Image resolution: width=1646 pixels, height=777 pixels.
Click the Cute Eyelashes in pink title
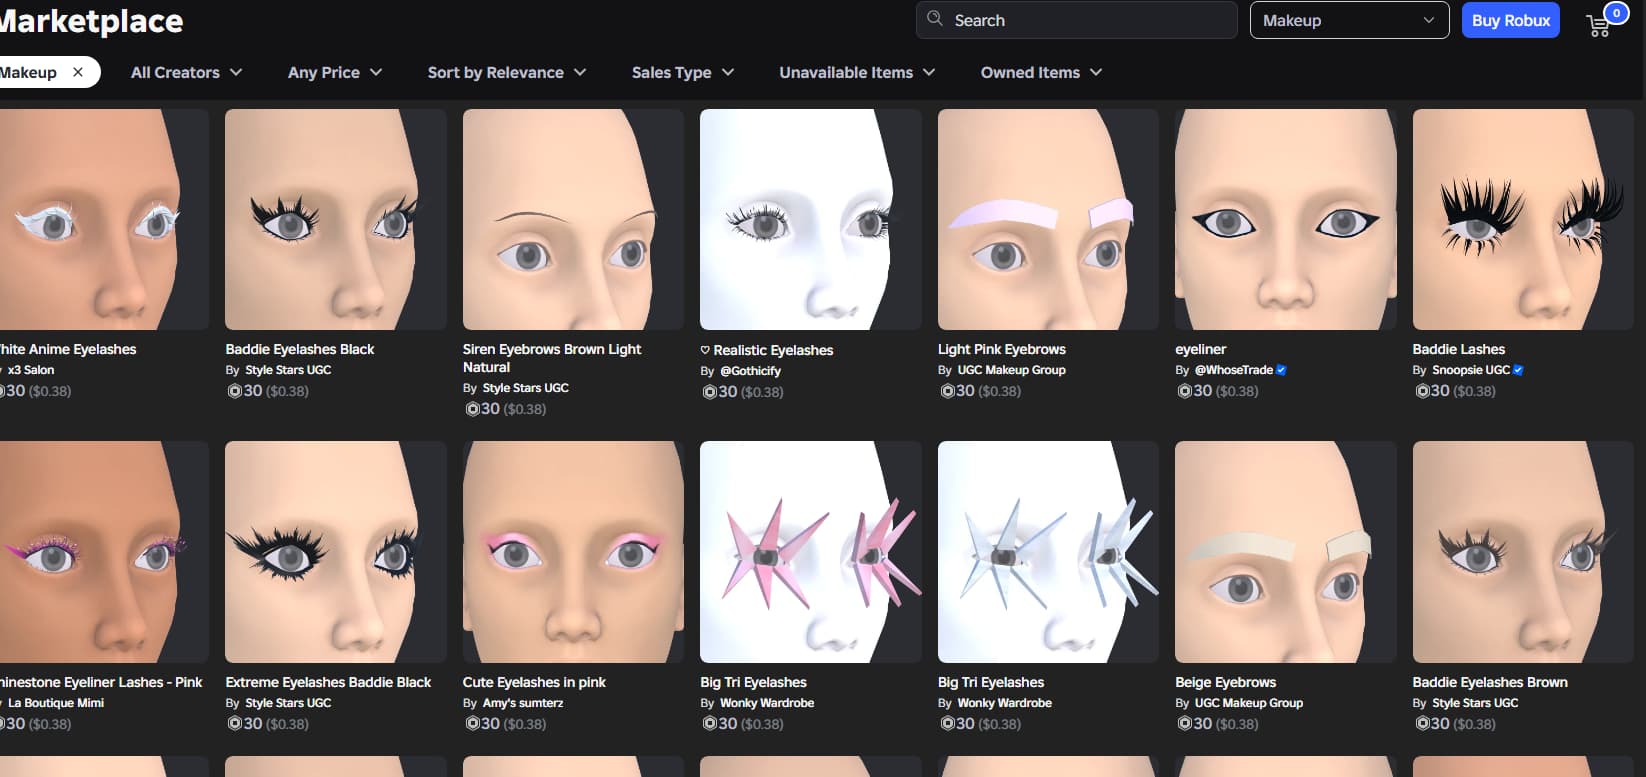click(x=534, y=682)
